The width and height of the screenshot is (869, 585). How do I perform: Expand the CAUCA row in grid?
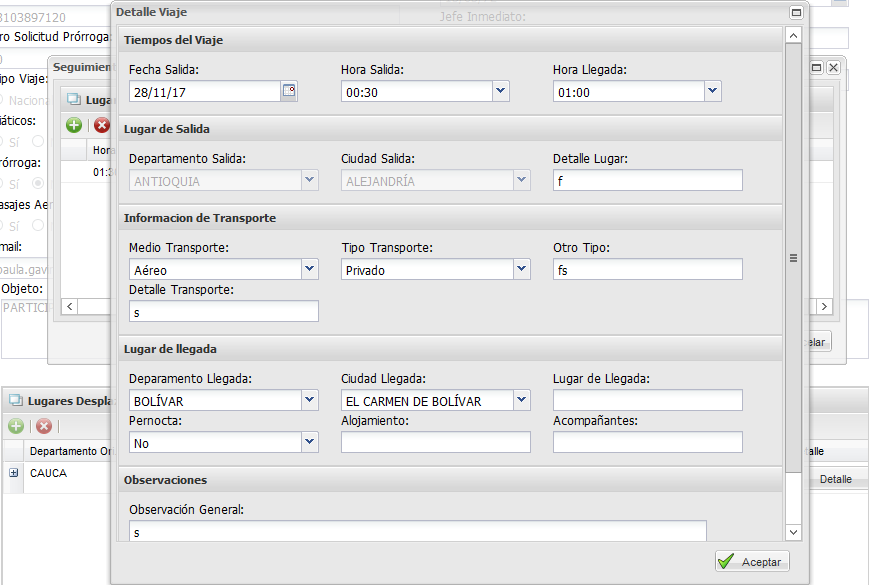(x=14, y=473)
